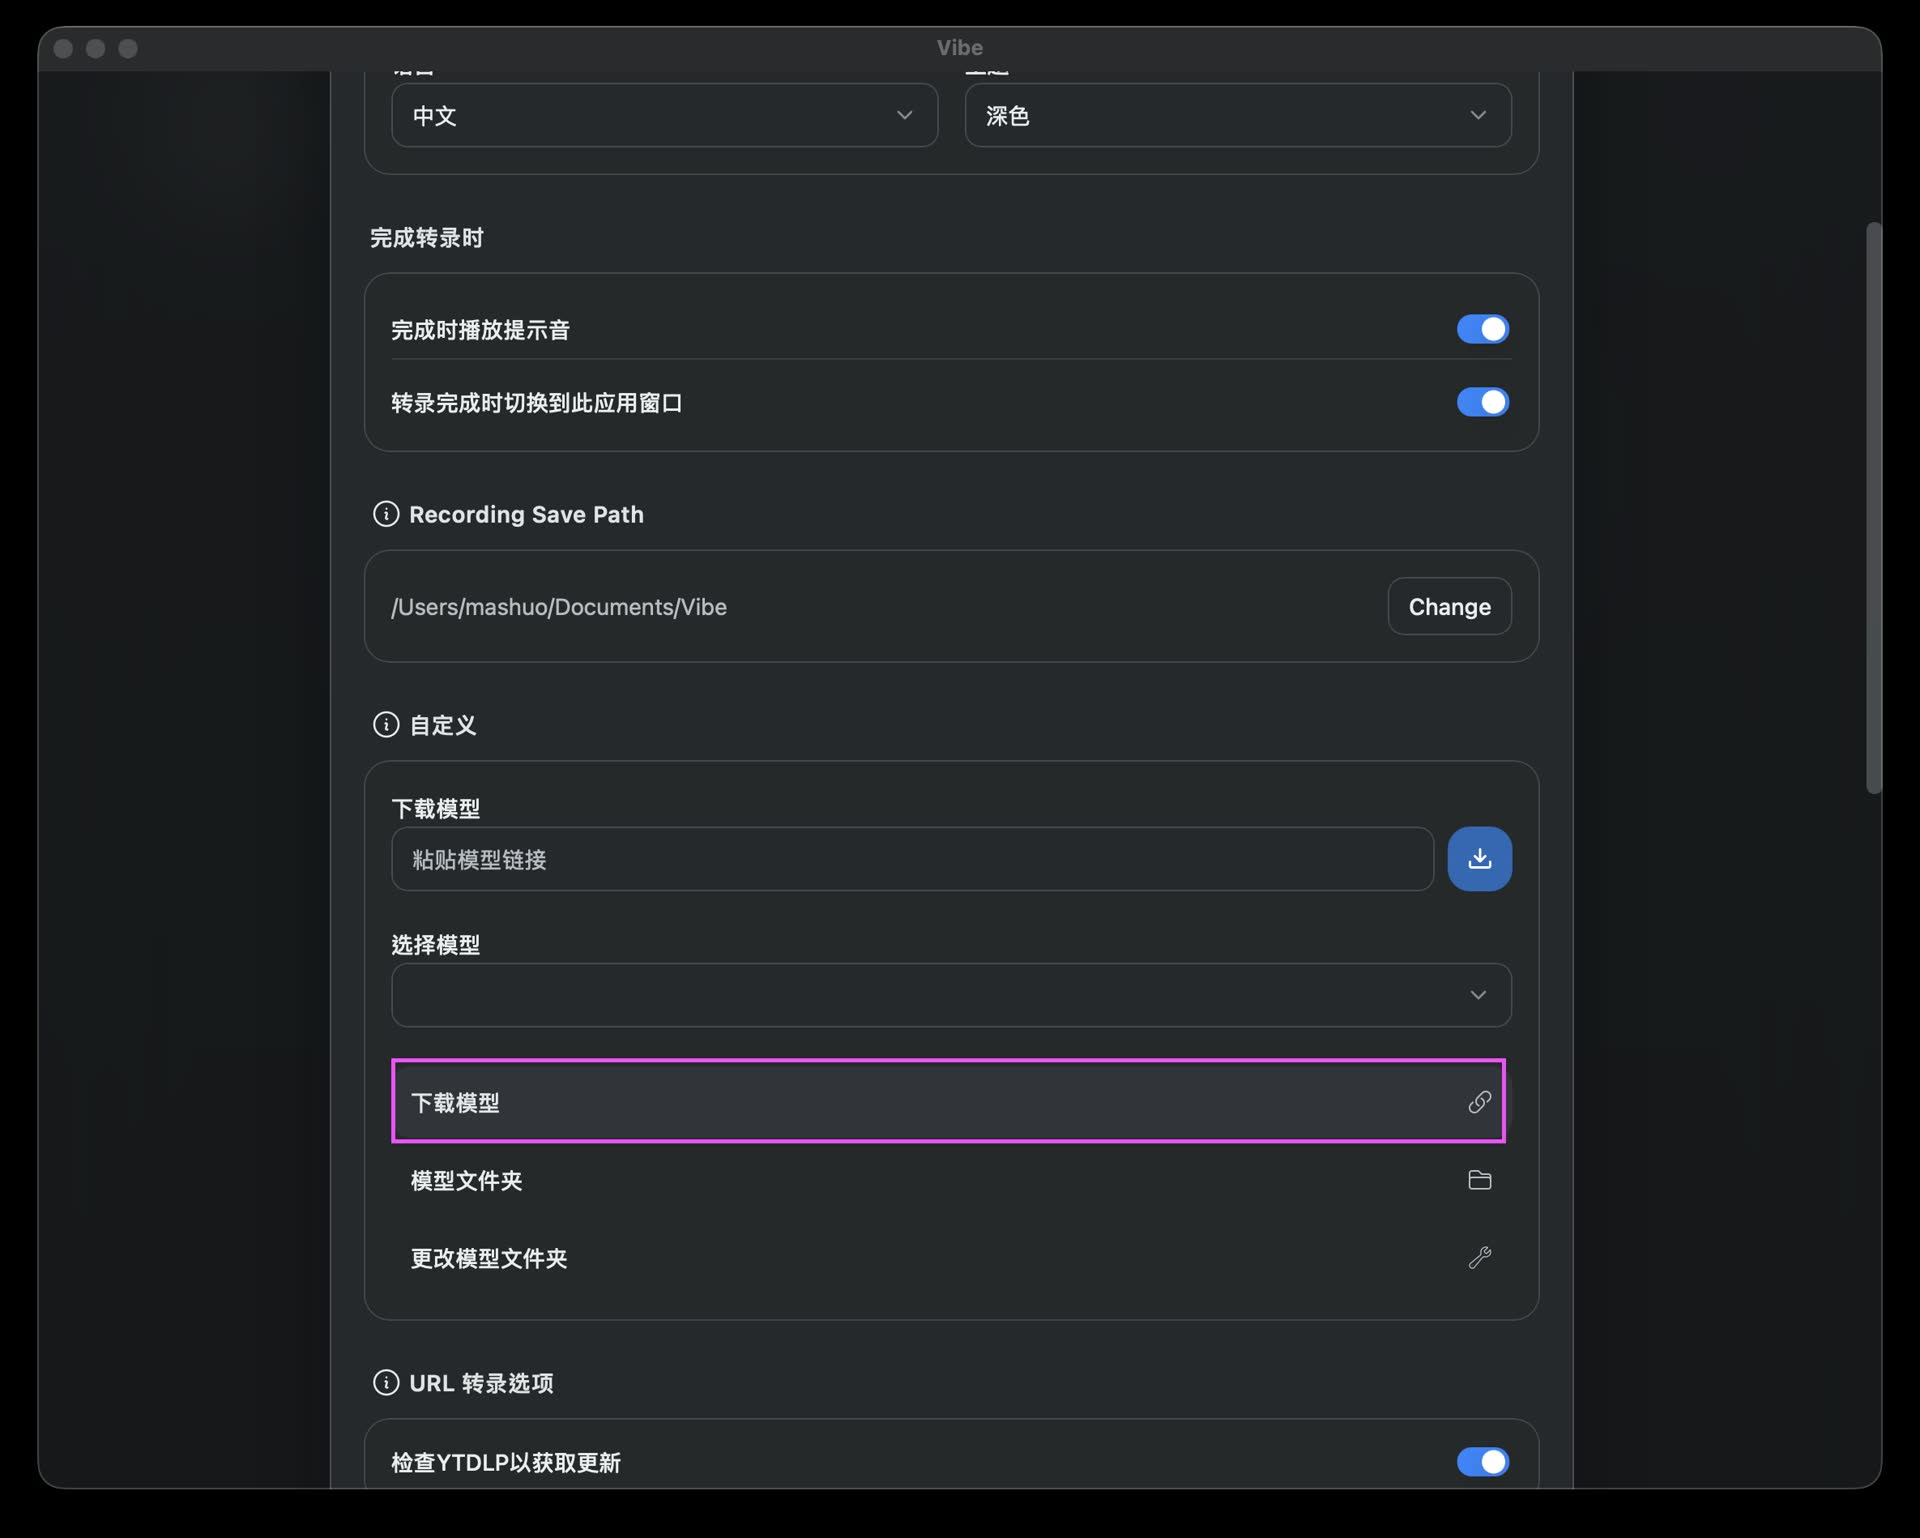The width and height of the screenshot is (1920, 1538).
Task: Click the vertical scrollbar thumb
Action: coord(1874,508)
